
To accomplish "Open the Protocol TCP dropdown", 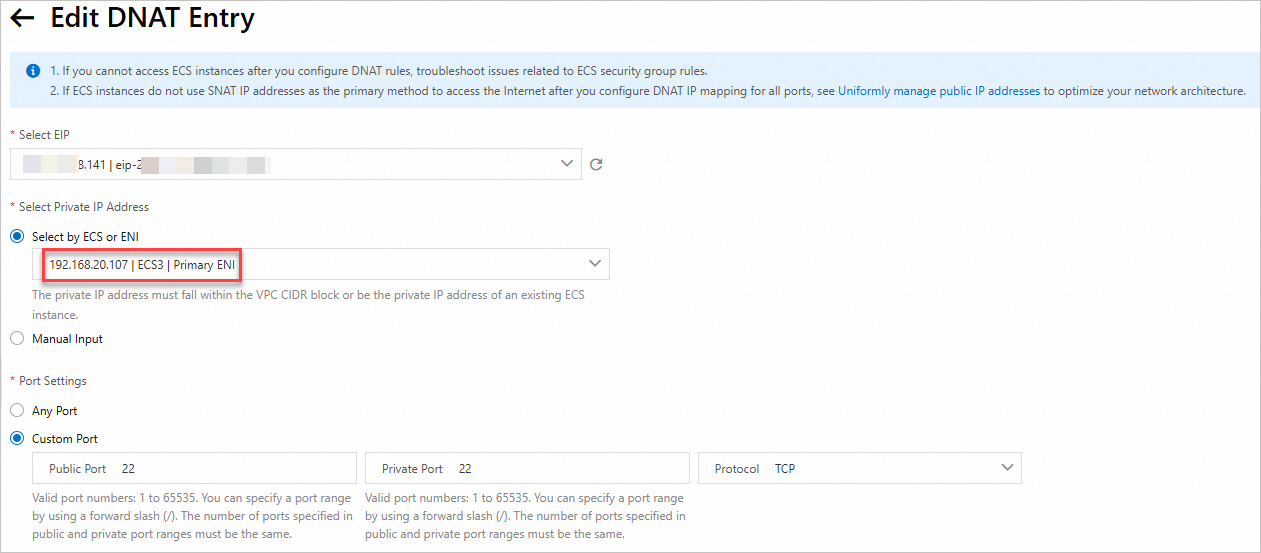I will pos(860,468).
